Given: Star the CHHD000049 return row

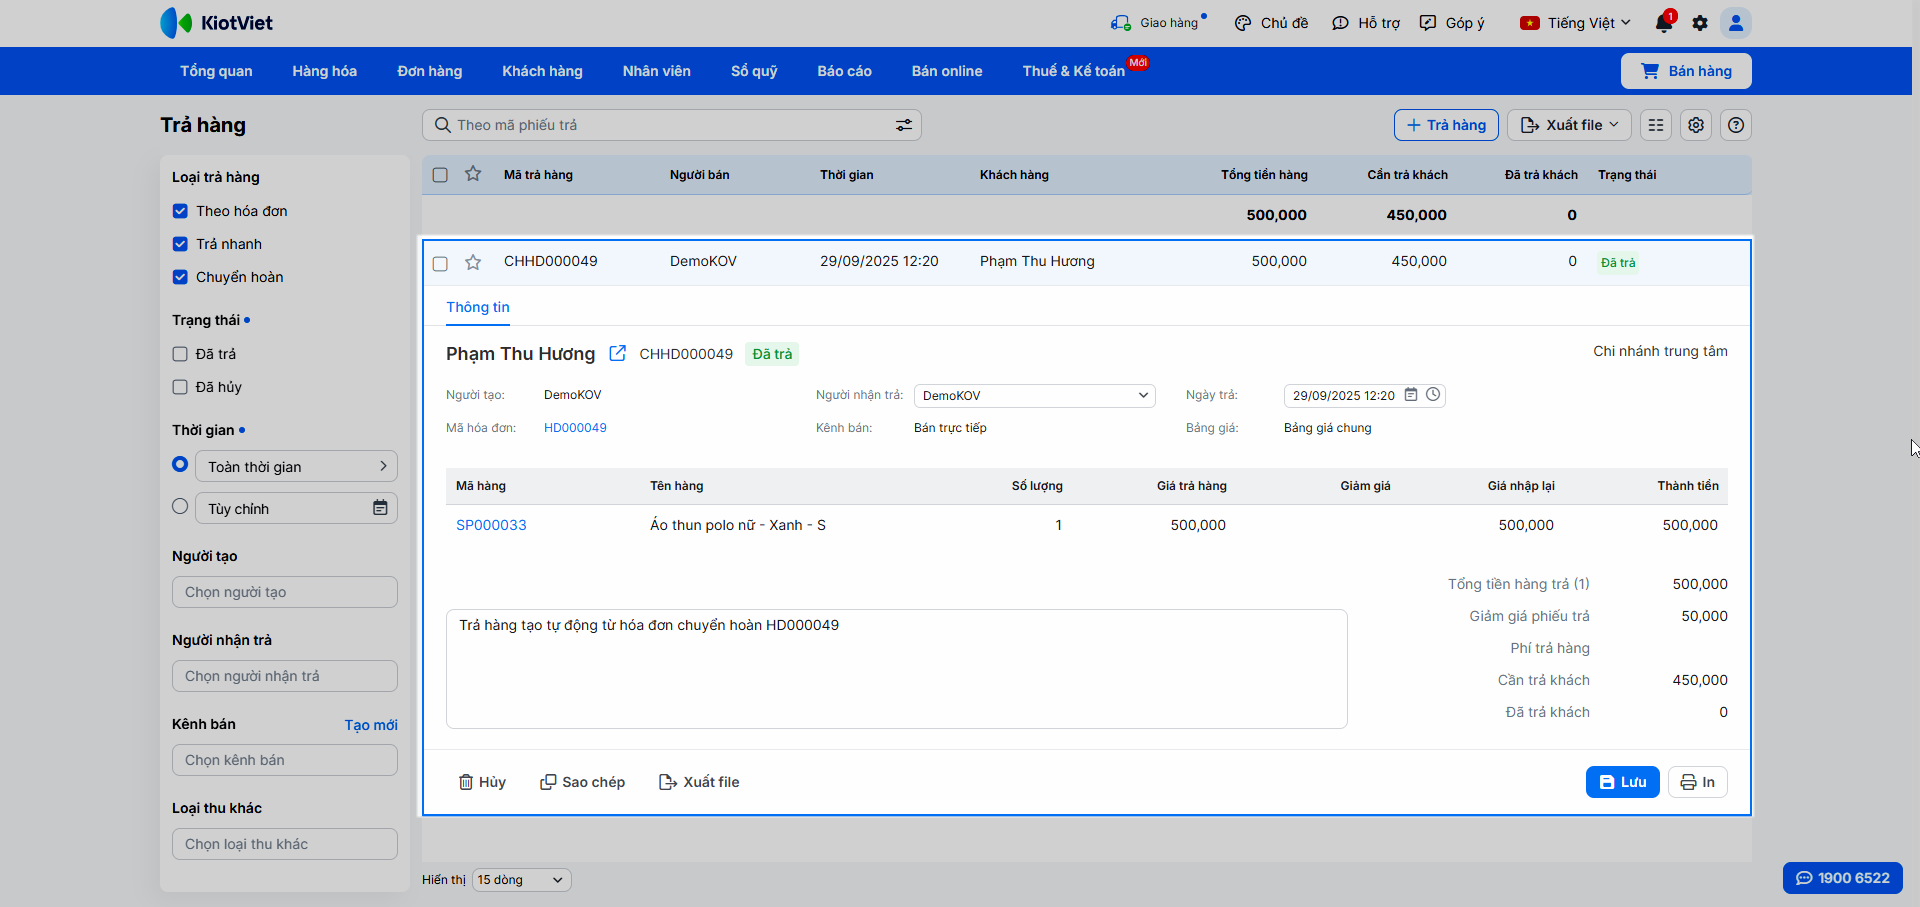Looking at the screenshot, I should [473, 262].
